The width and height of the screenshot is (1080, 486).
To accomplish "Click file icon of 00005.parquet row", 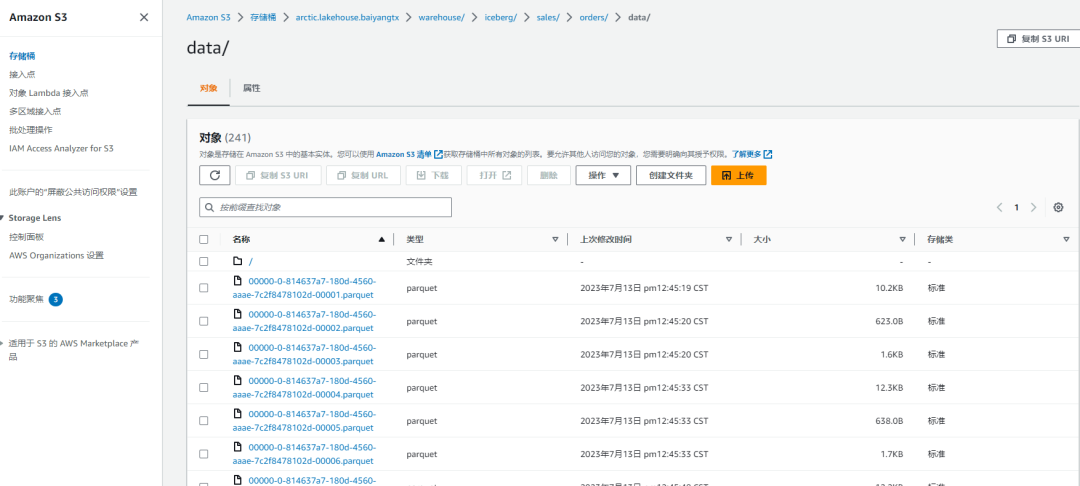I will (x=238, y=413).
